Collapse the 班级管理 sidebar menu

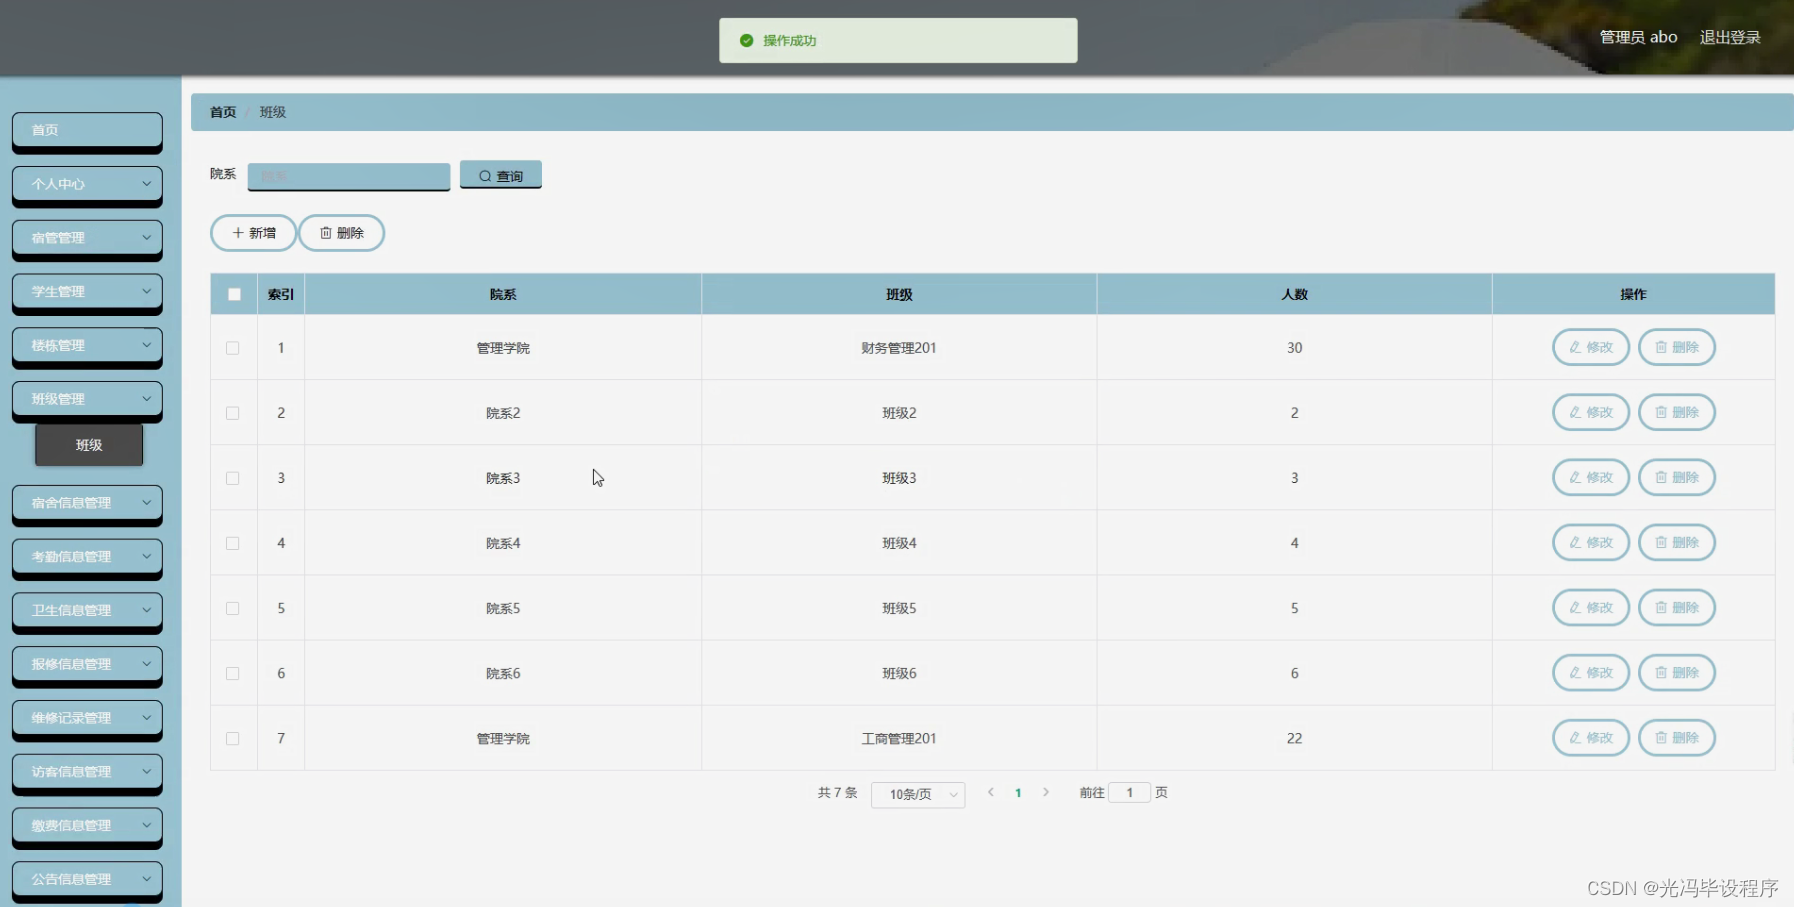coord(87,398)
